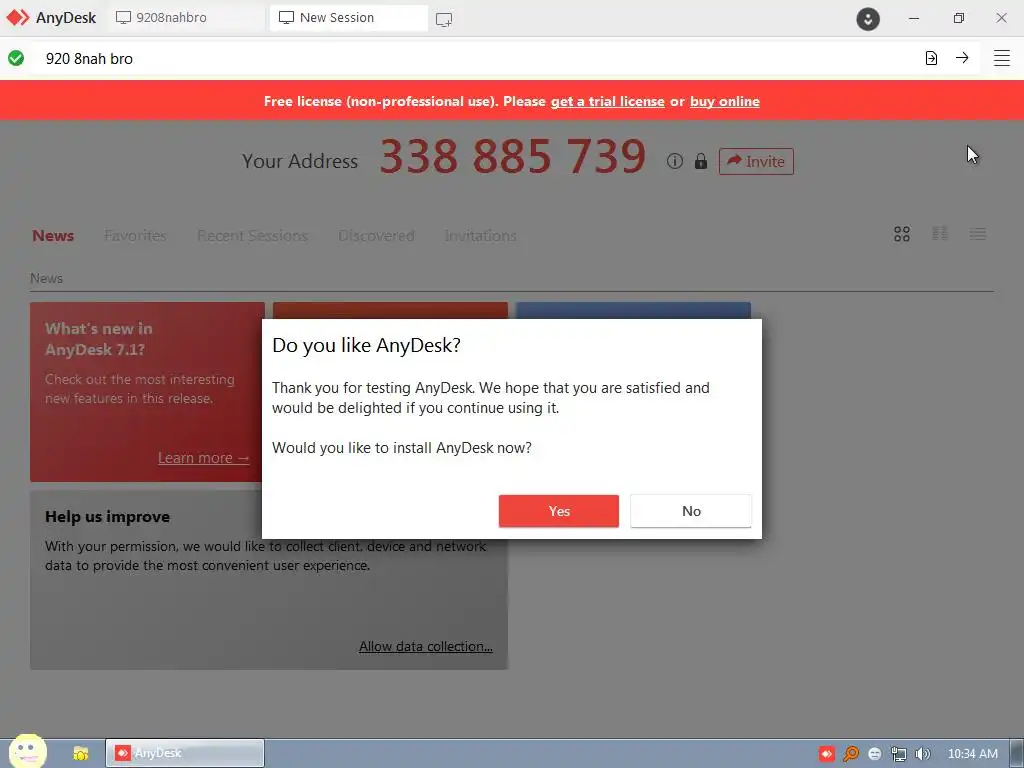This screenshot has height=768, width=1024.
Task: Open the Discovered tab
Action: tap(376, 235)
